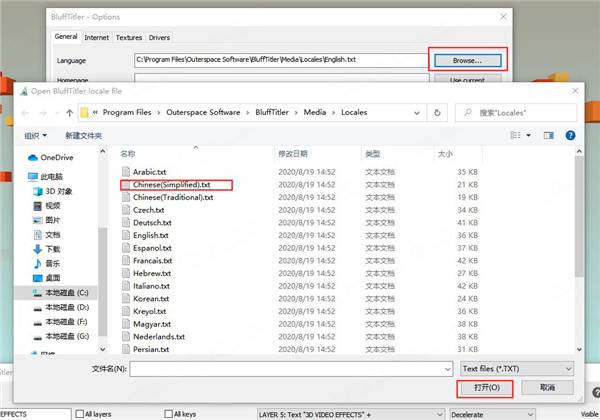
Task: Open the 视频 folder in sidebar
Action: (47, 206)
